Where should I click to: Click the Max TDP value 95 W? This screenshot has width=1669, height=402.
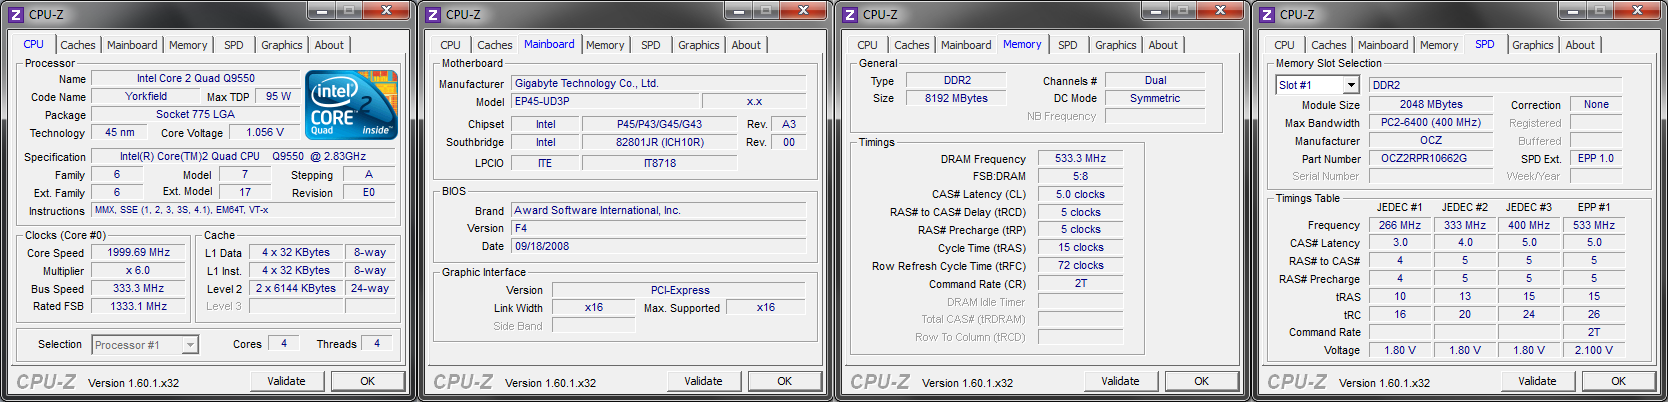click(279, 96)
